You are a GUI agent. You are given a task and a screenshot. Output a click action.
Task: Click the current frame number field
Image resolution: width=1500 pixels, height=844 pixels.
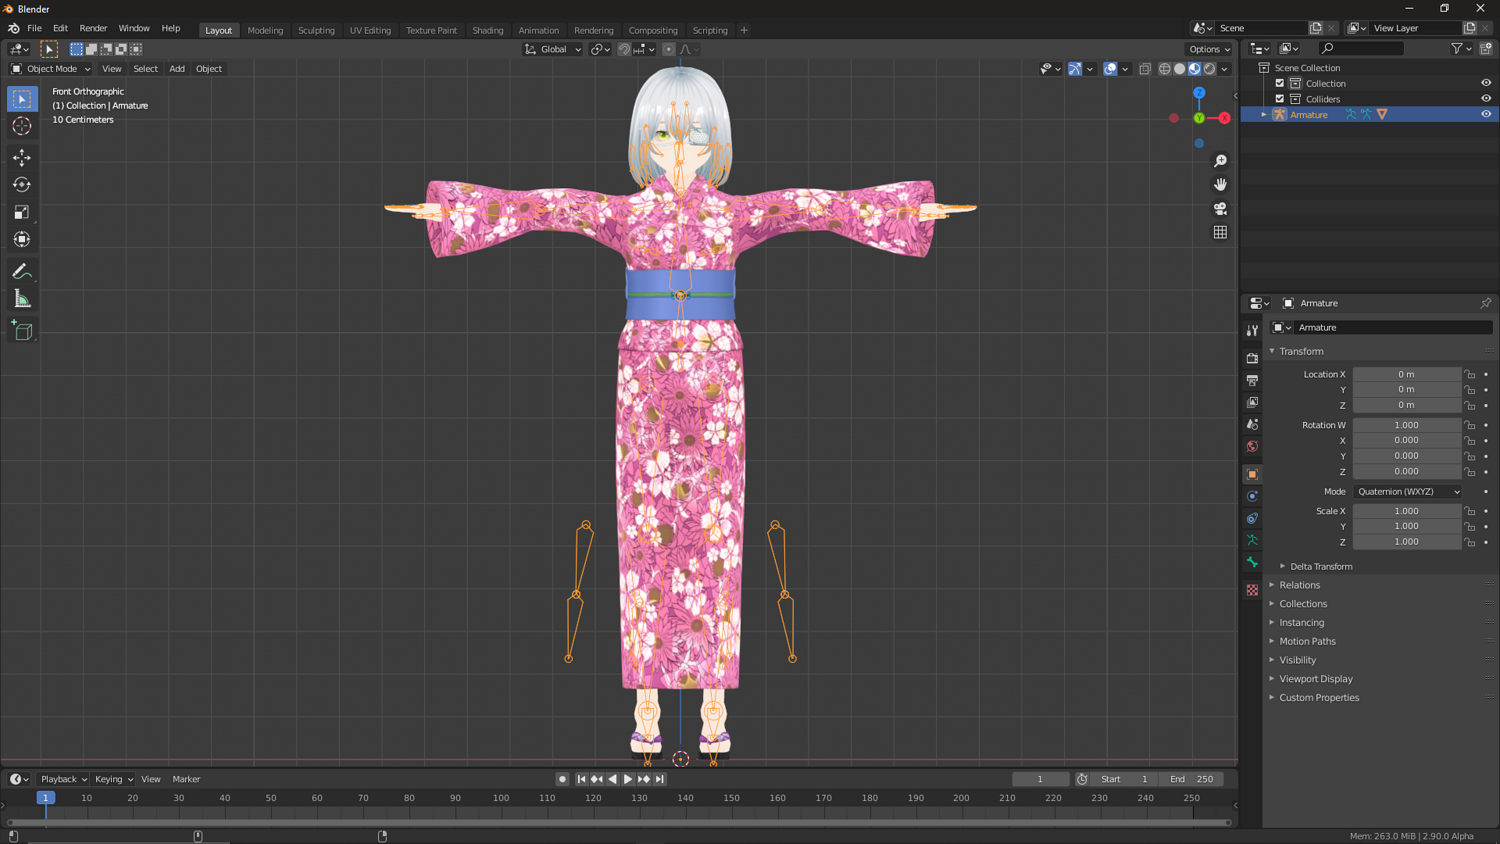1040,779
